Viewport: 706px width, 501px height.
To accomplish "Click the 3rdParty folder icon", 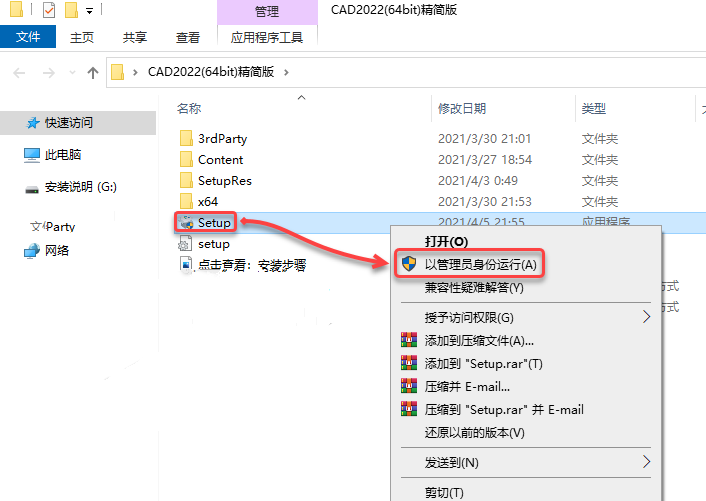I will pos(186,138).
